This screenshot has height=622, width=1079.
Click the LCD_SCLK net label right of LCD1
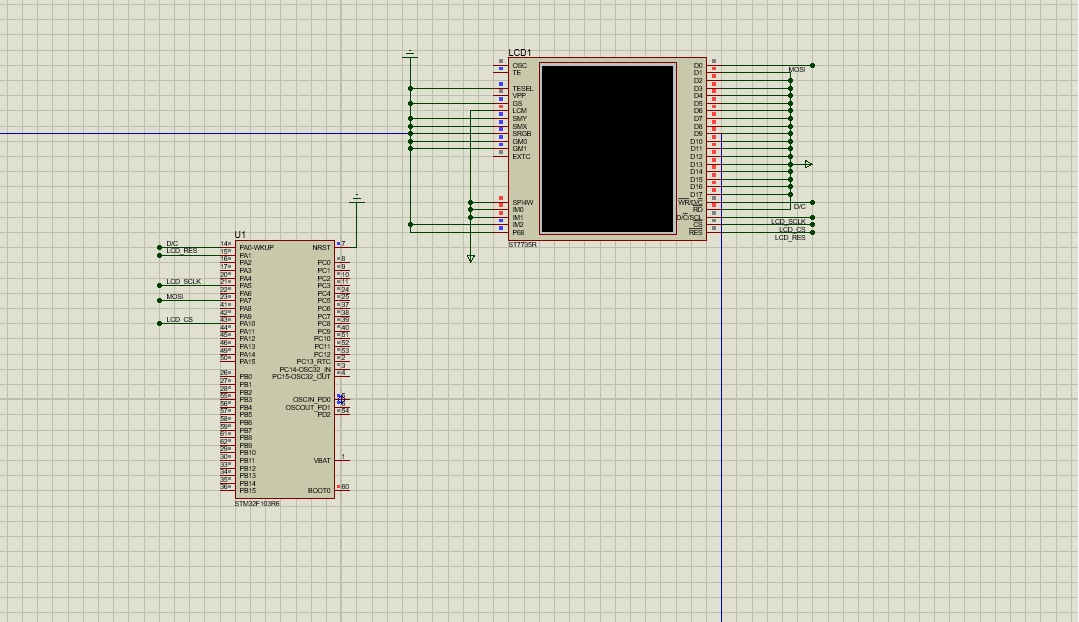(788, 222)
